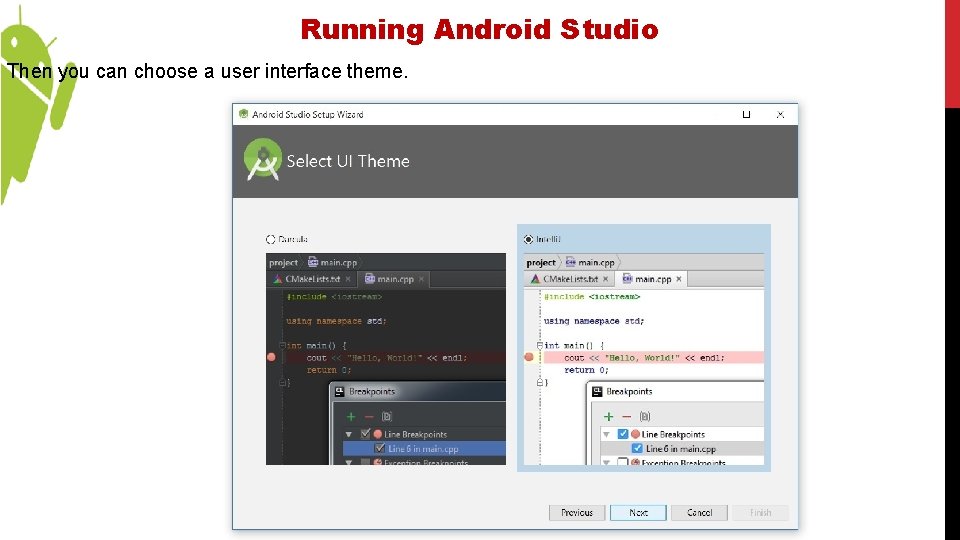Click code fold marker at int main light preview
Image resolution: width=960 pixels, height=540 pixels.
pyautogui.click(x=539, y=345)
